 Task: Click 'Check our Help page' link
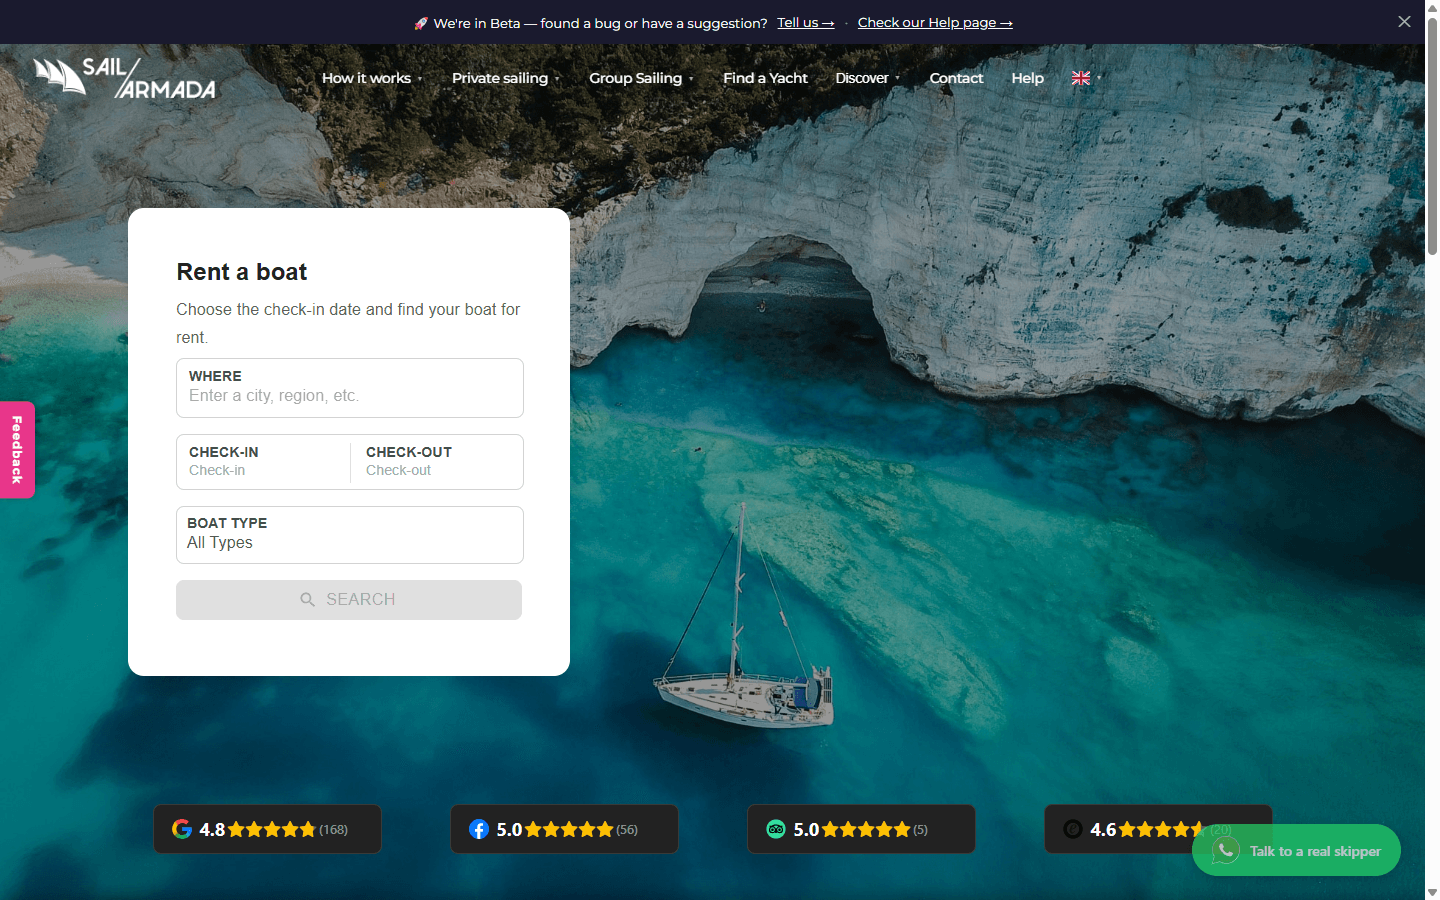935,22
